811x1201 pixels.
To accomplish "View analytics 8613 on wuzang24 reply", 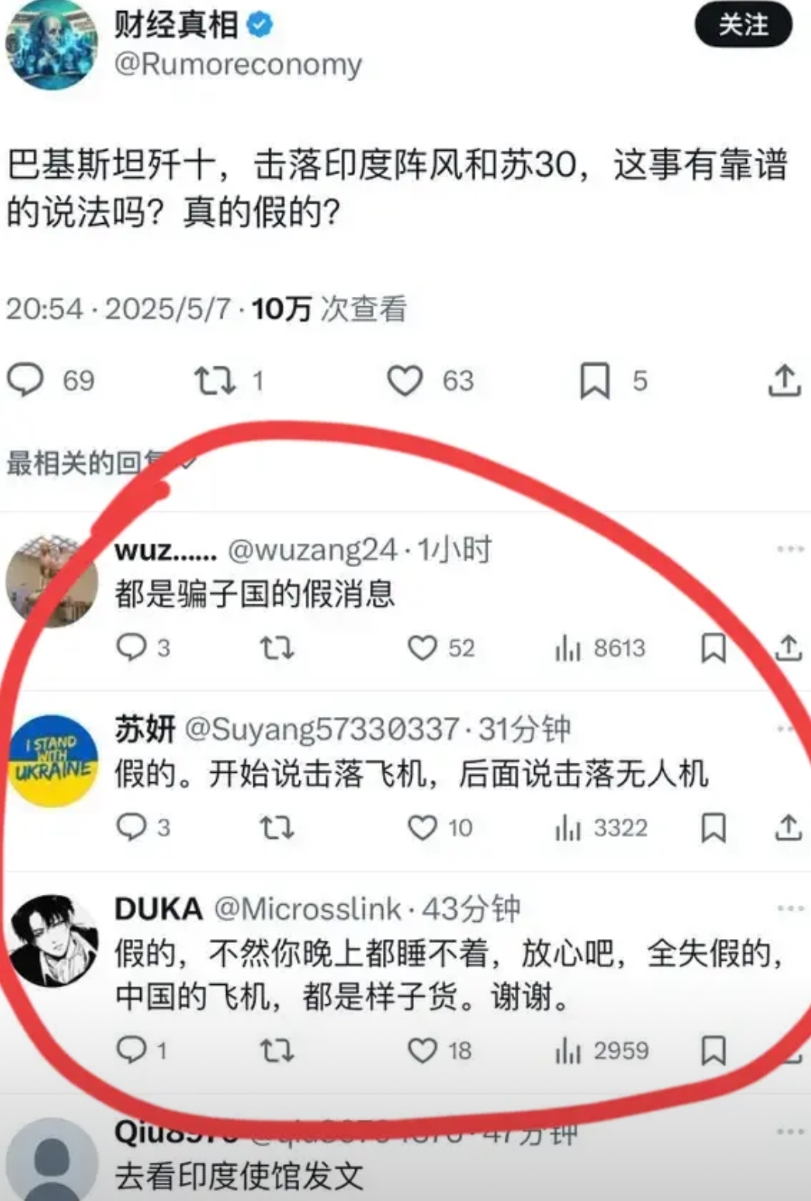I will pos(600,648).
